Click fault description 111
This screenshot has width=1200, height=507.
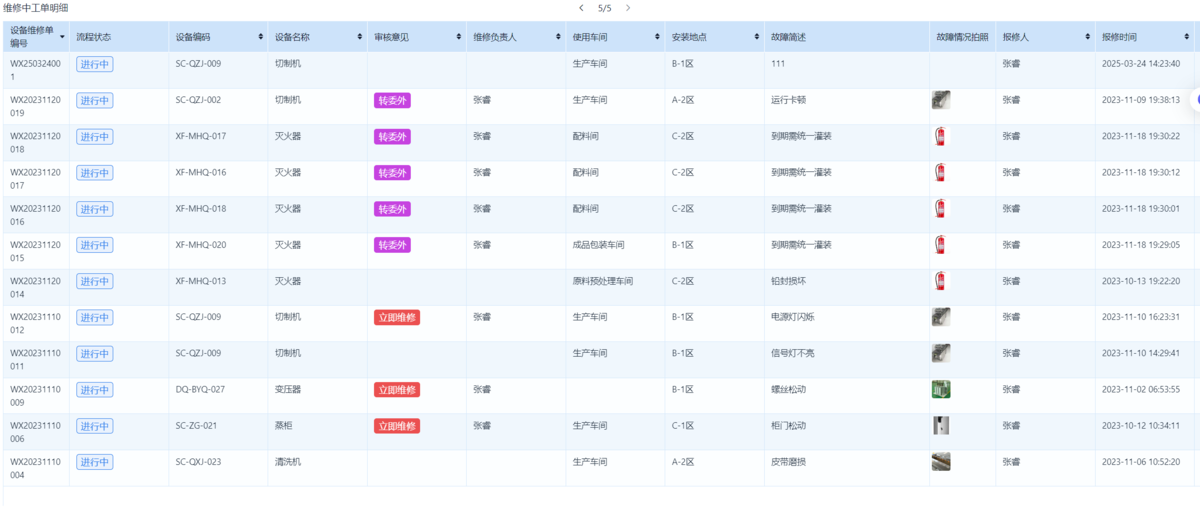778,63
